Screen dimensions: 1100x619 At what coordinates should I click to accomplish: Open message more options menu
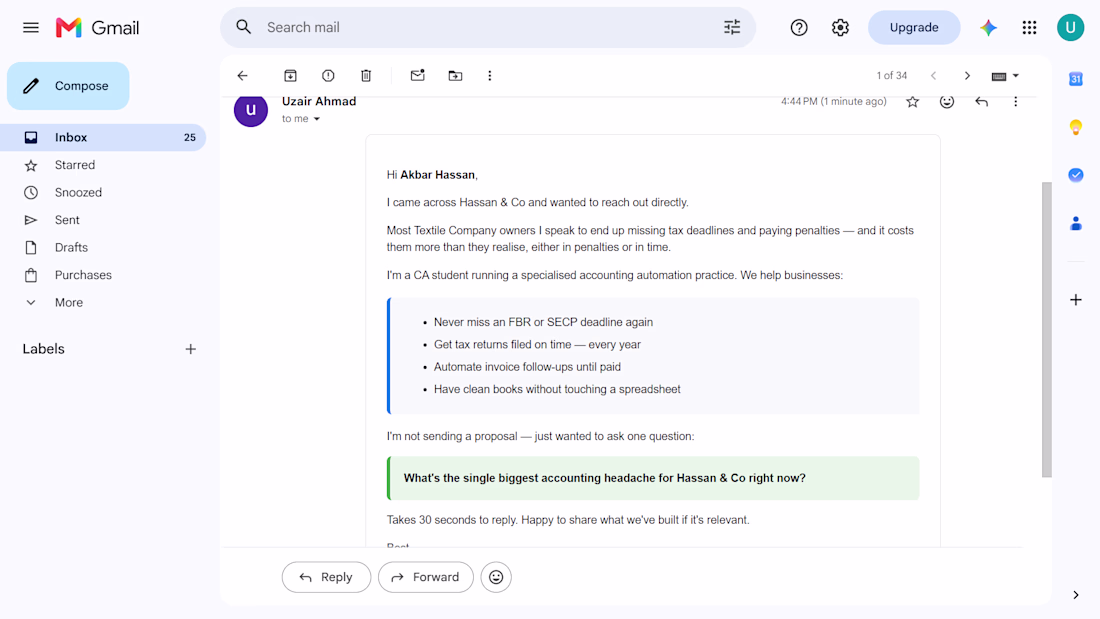(x=1015, y=102)
